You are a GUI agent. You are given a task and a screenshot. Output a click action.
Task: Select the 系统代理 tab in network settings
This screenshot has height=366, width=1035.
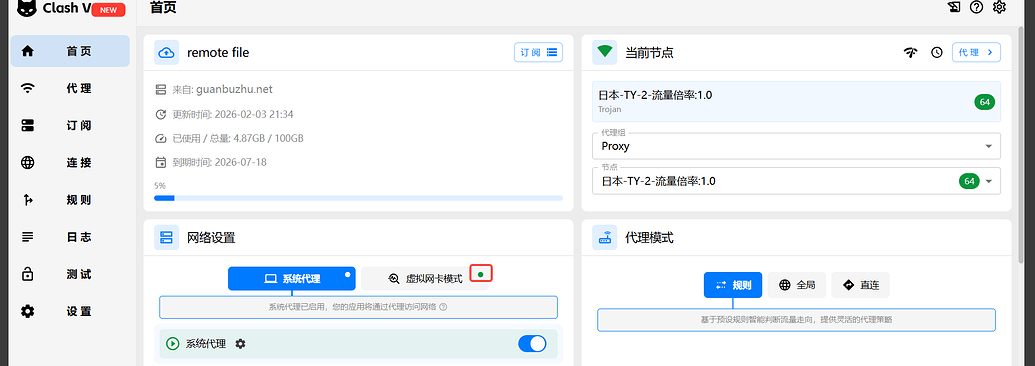coord(292,279)
